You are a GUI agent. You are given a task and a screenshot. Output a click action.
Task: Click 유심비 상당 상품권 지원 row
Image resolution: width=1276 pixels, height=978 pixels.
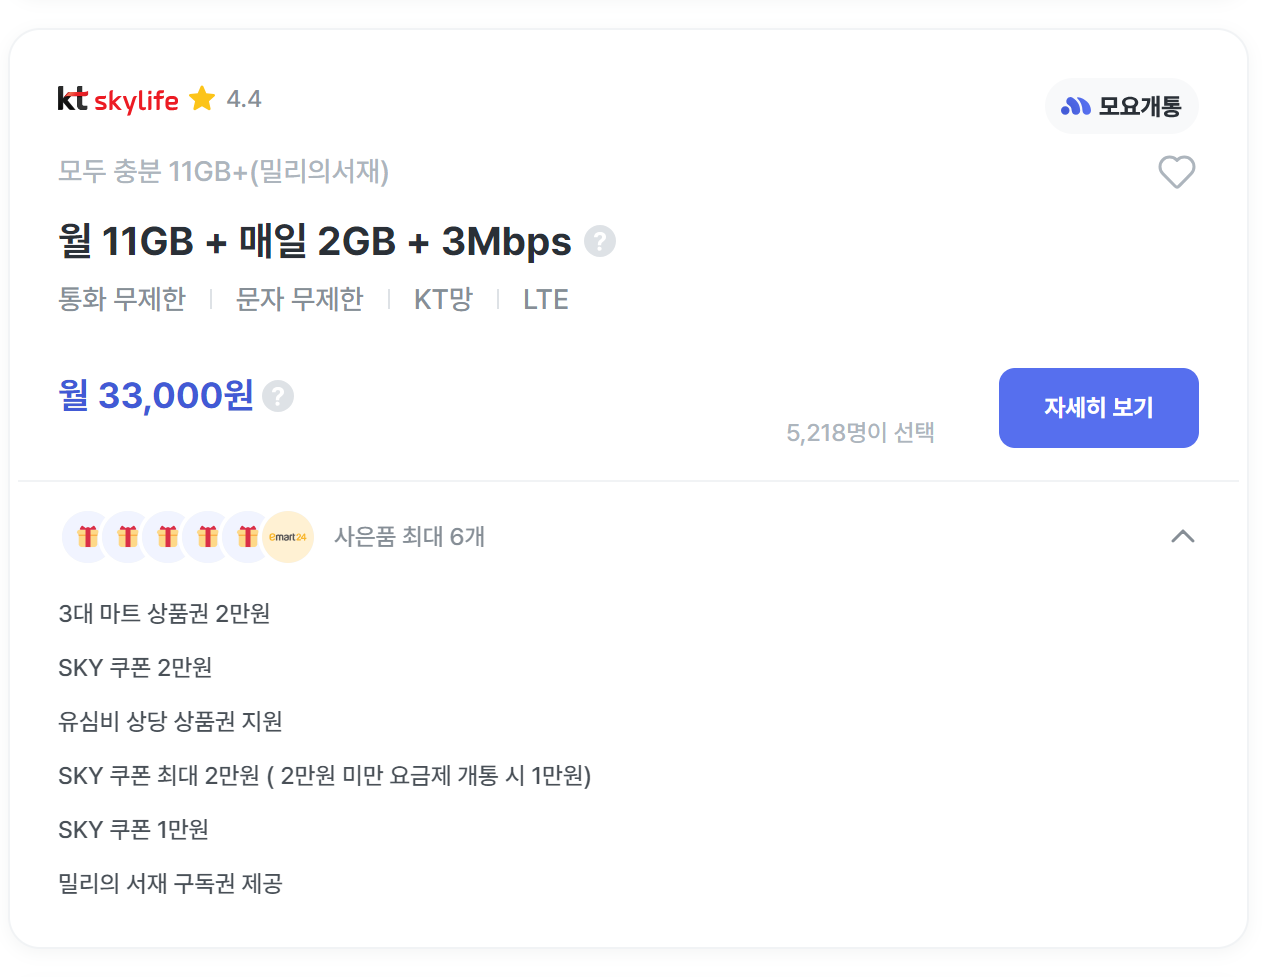click(x=171, y=721)
